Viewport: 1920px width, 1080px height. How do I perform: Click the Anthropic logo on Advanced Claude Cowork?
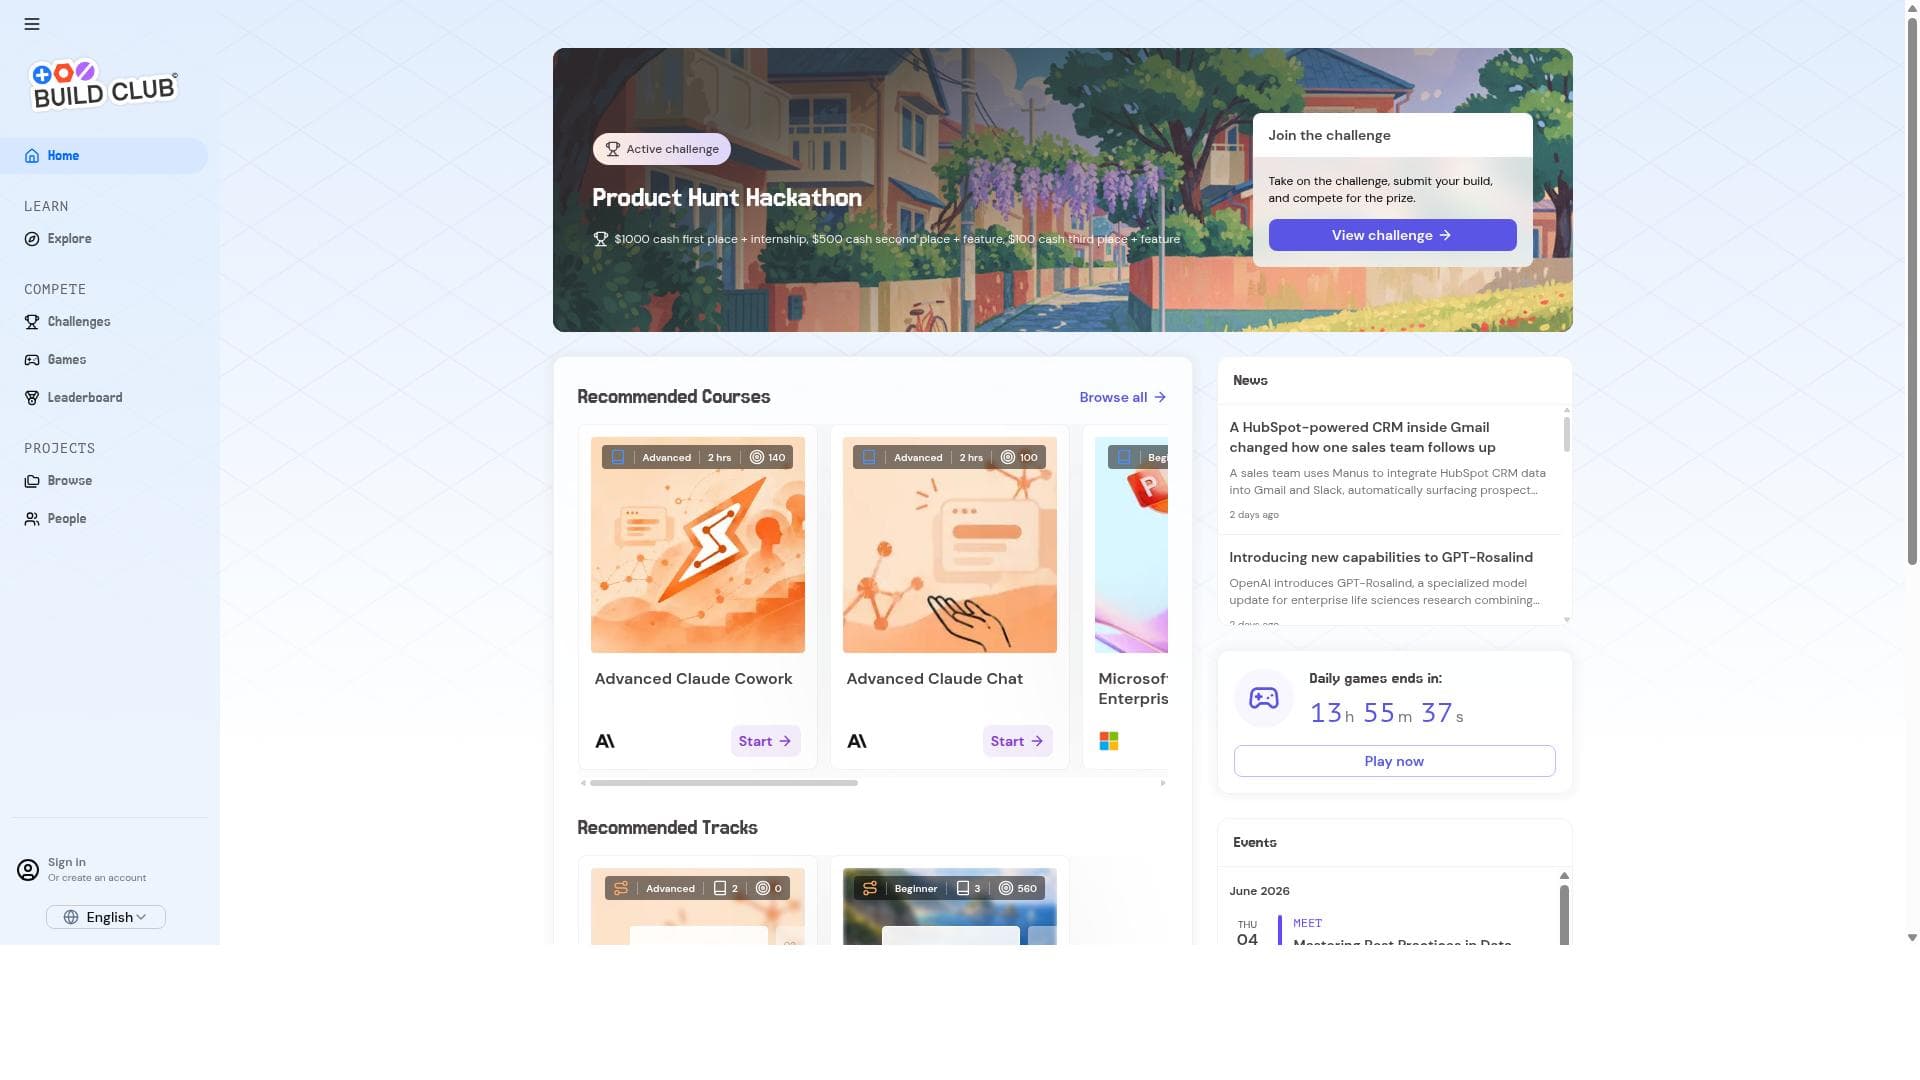605,741
